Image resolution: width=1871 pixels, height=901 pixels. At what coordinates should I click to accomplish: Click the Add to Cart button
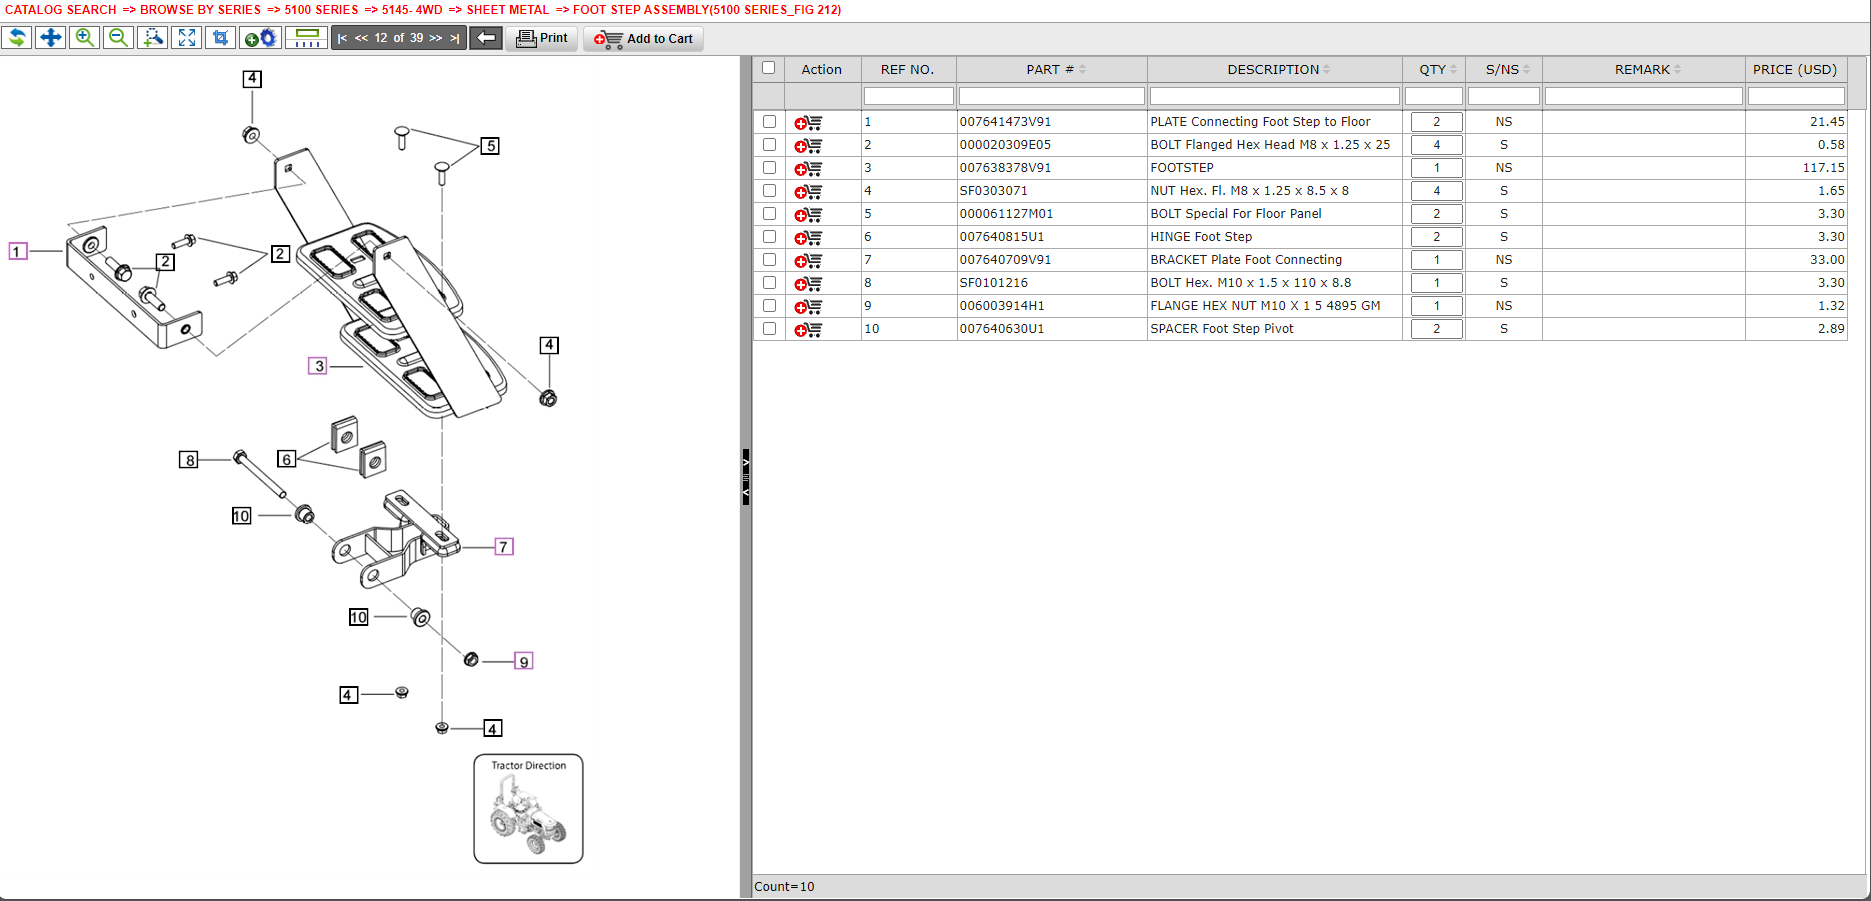click(x=644, y=39)
